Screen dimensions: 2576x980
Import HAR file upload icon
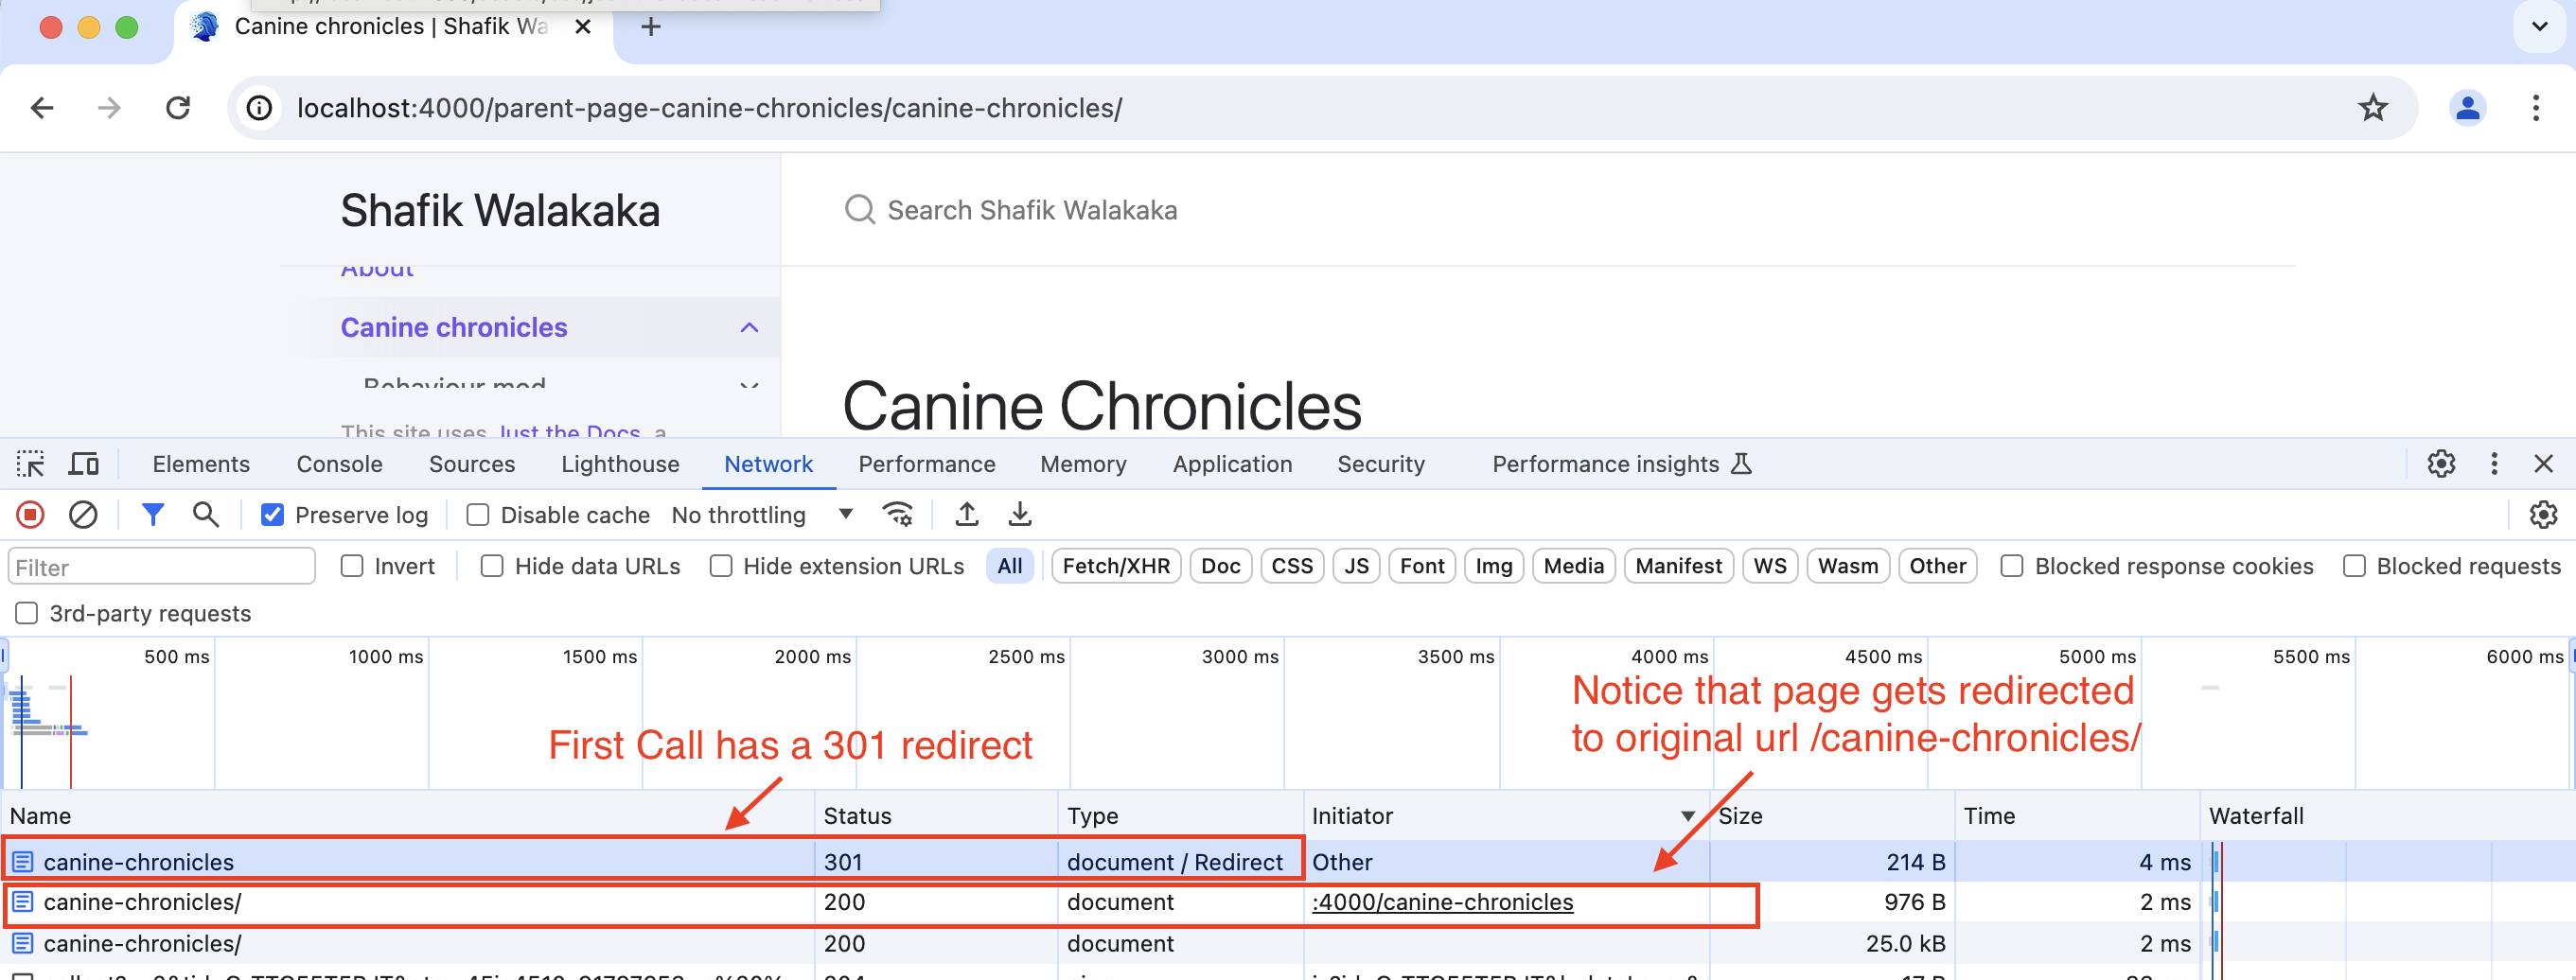[966, 515]
